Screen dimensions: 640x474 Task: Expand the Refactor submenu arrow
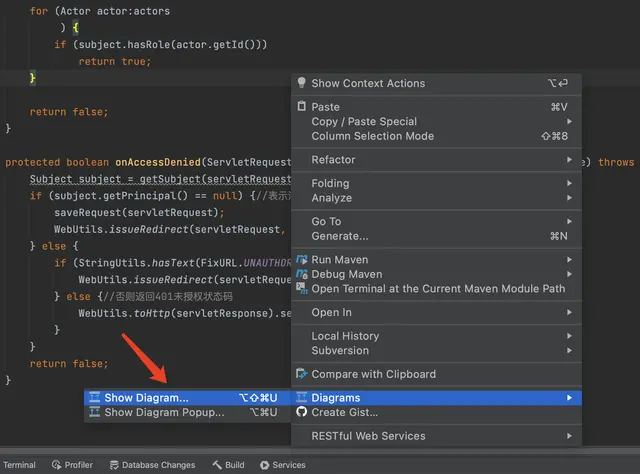click(569, 160)
